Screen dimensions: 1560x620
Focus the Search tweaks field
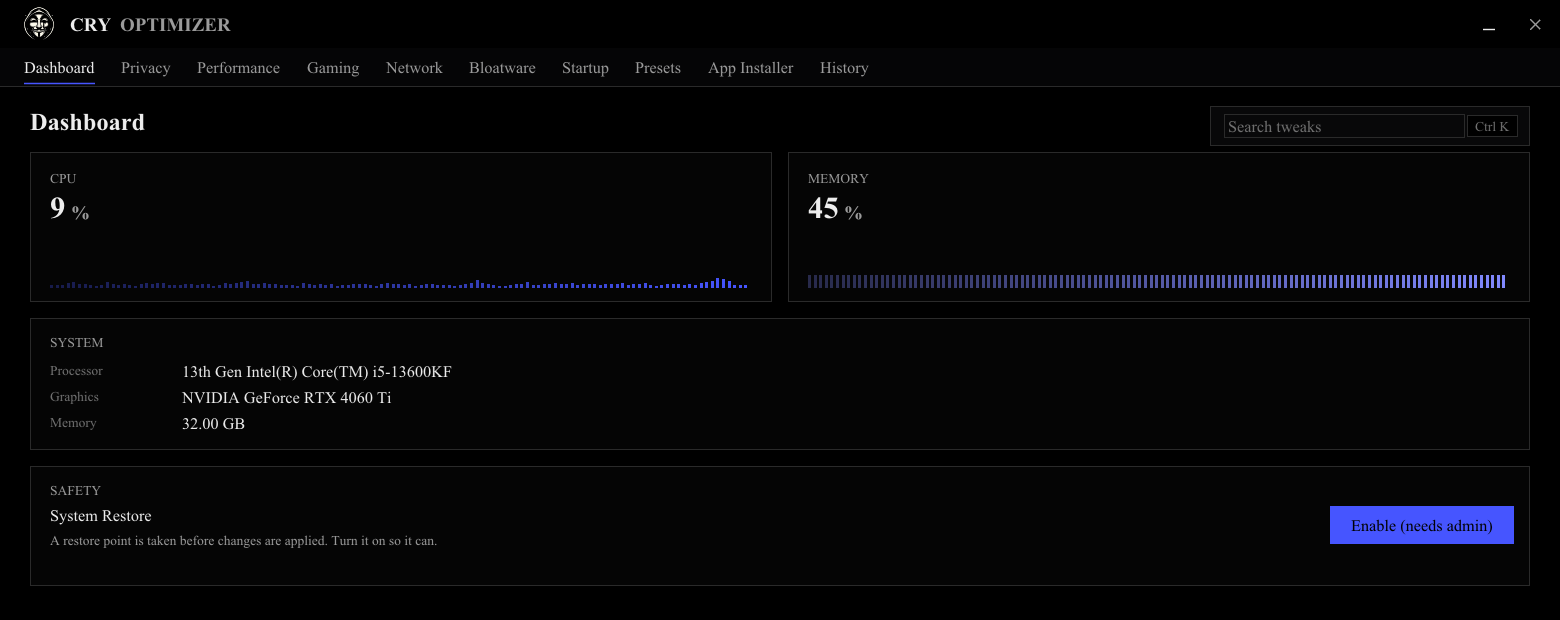(1344, 126)
